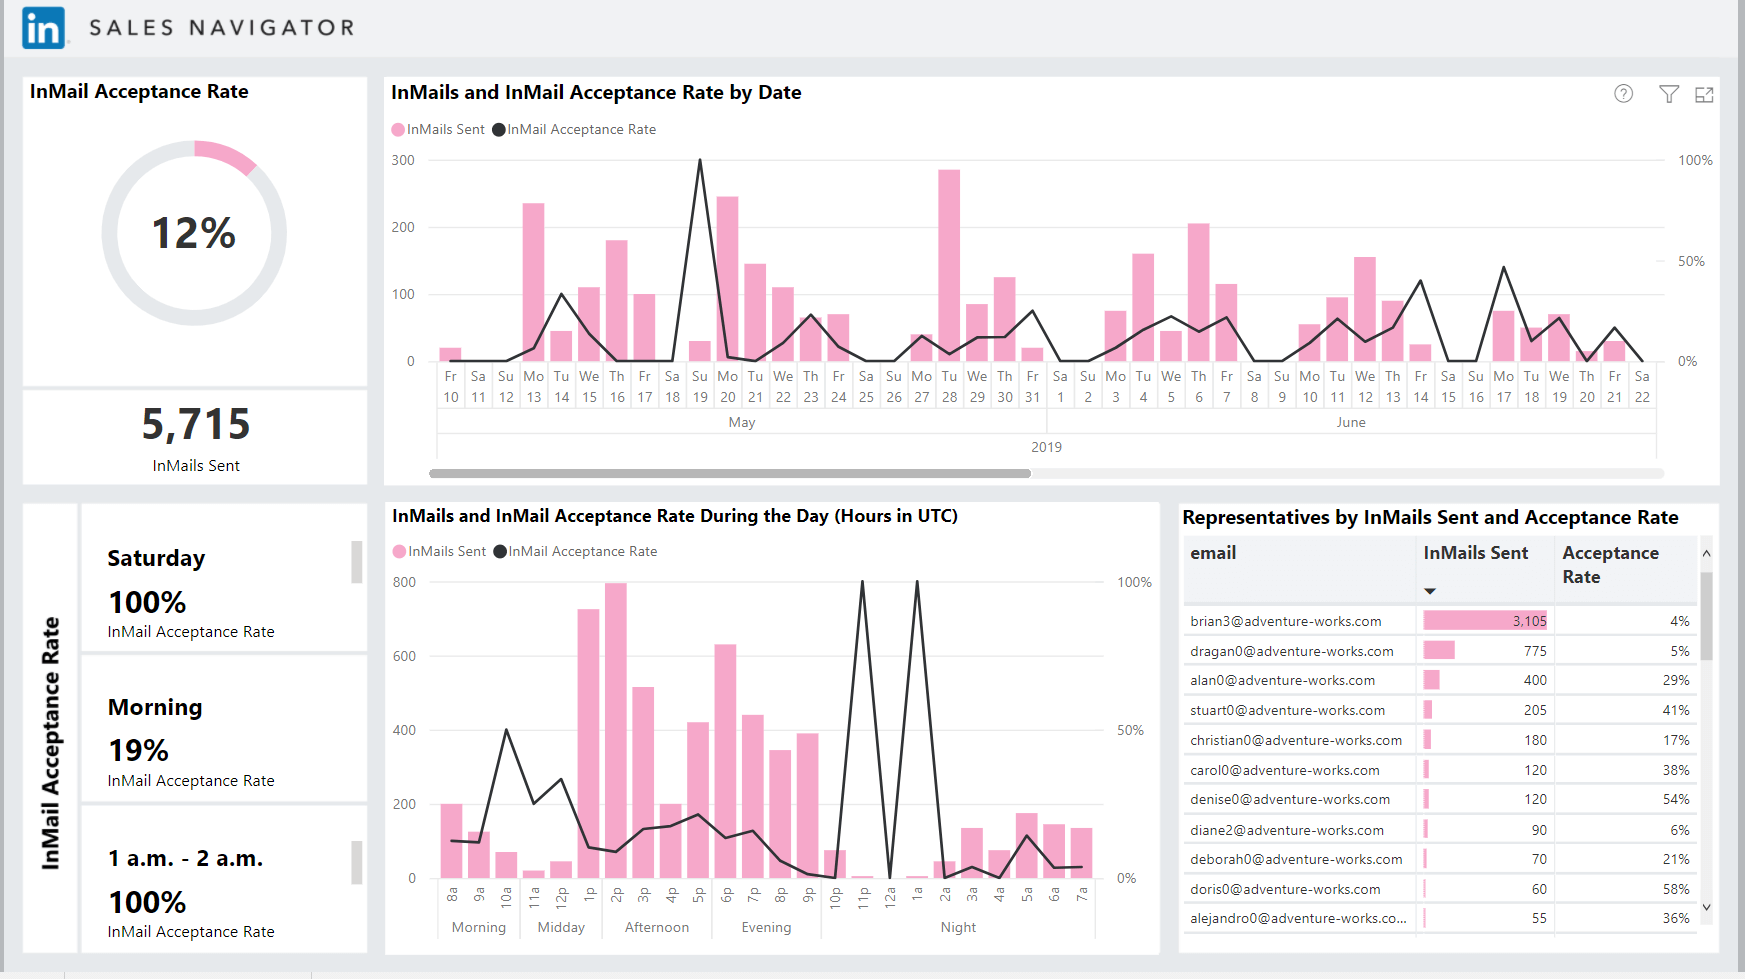The height and width of the screenshot is (979, 1745).
Task: Click the focus mode expand icon
Action: click(x=1705, y=94)
